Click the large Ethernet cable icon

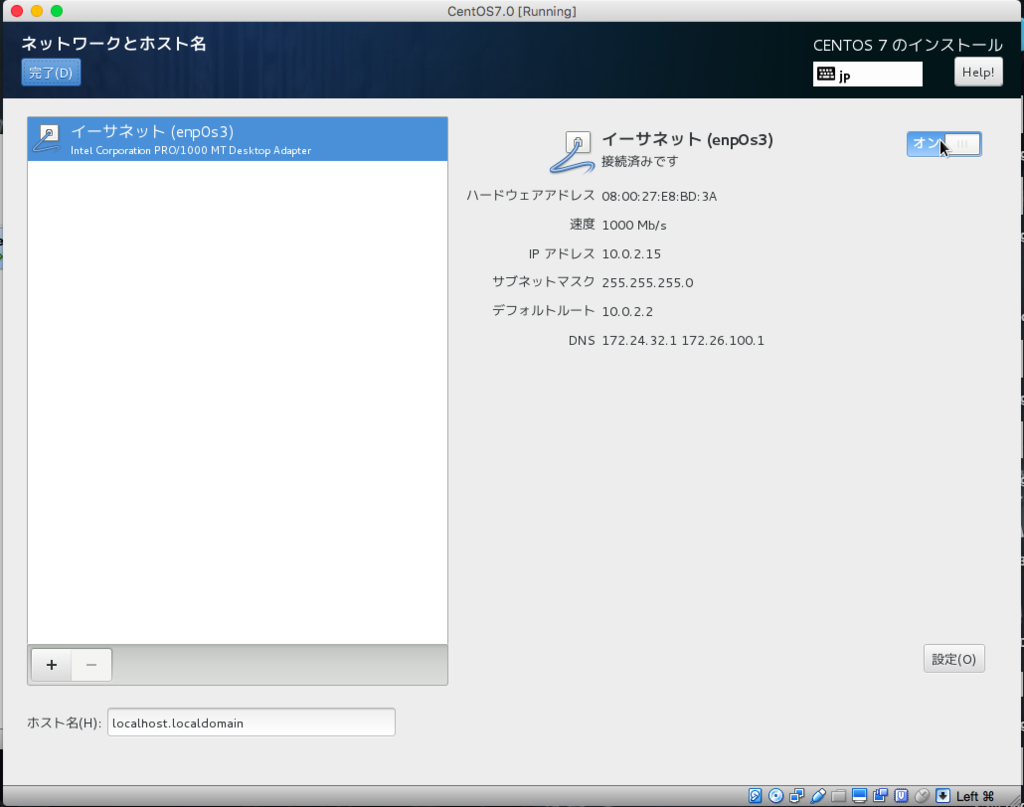pos(572,151)
